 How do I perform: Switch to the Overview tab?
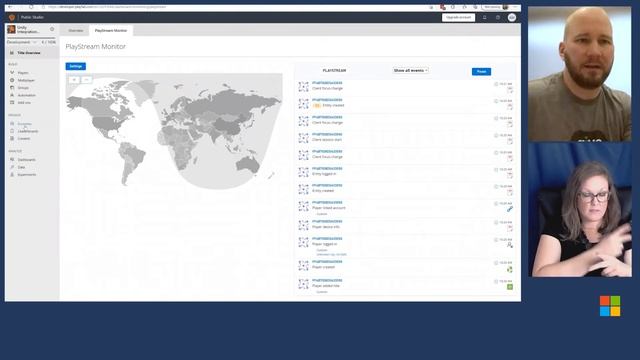[76, 31]
